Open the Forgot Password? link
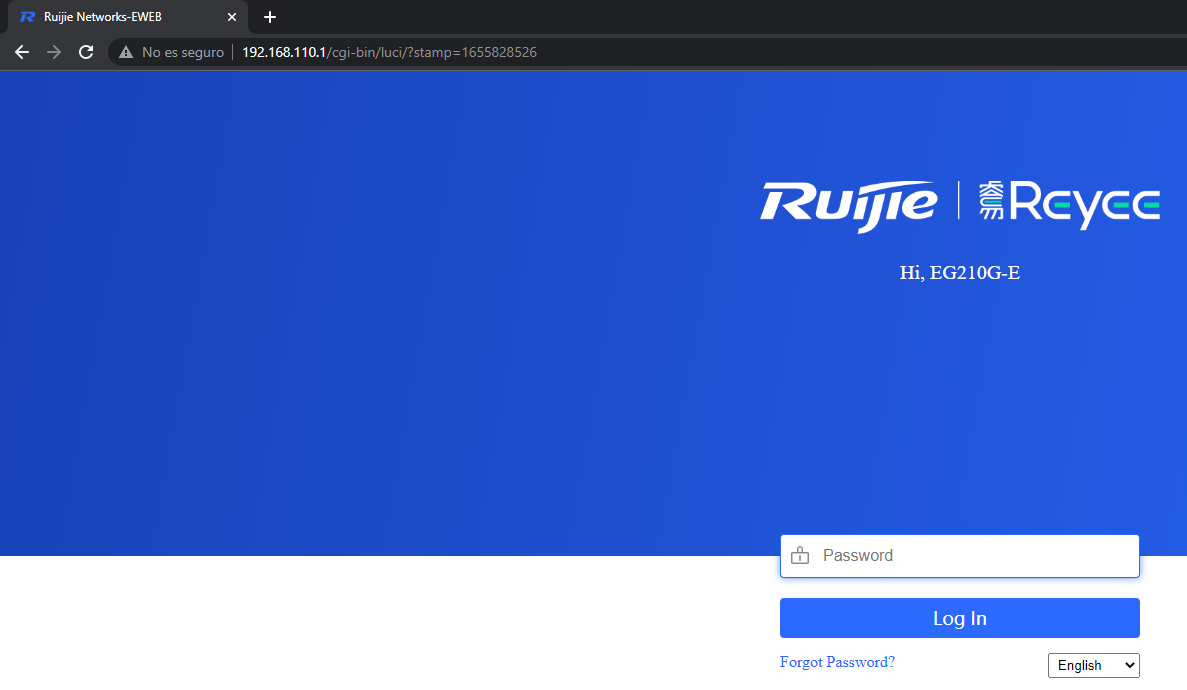 click(x=837, y=662)
